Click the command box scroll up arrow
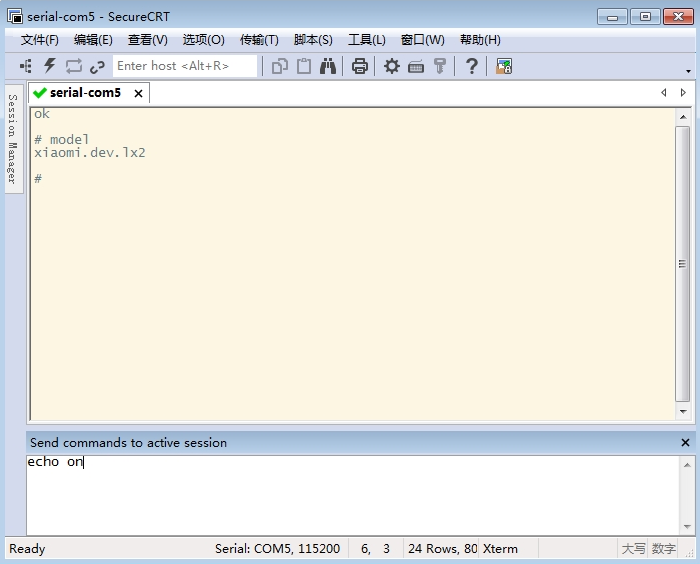The width and height of the screenshot is (700, 564). point(687,465)
